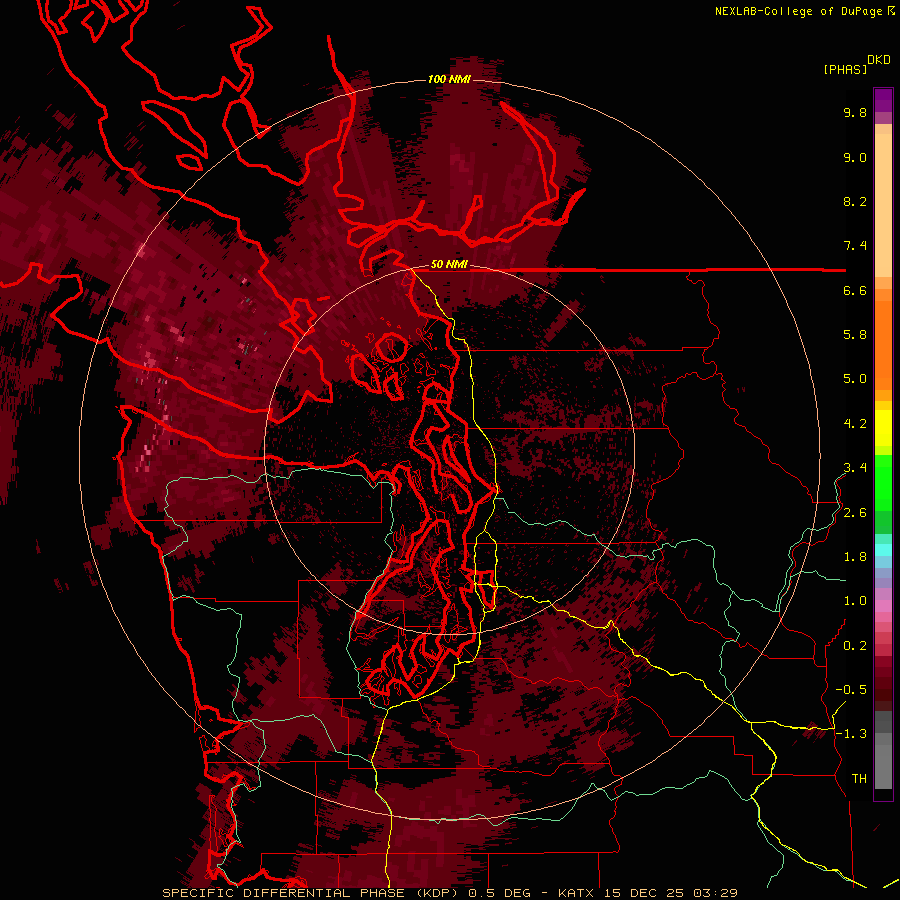Click the 9.0 scale value
900x900 pixels.
point(855,157)
